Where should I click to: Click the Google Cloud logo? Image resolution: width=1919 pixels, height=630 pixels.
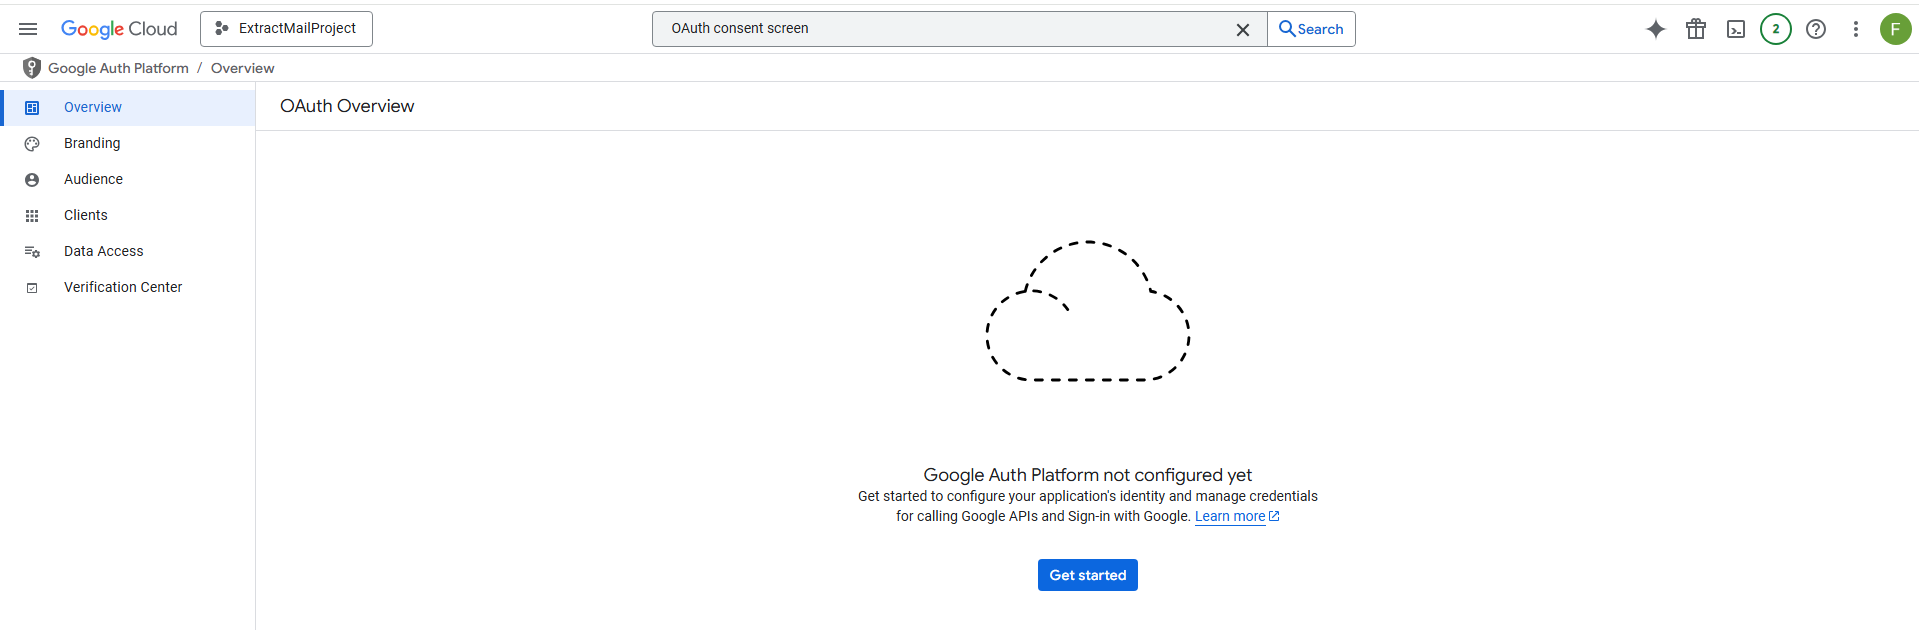coord(119,29)
